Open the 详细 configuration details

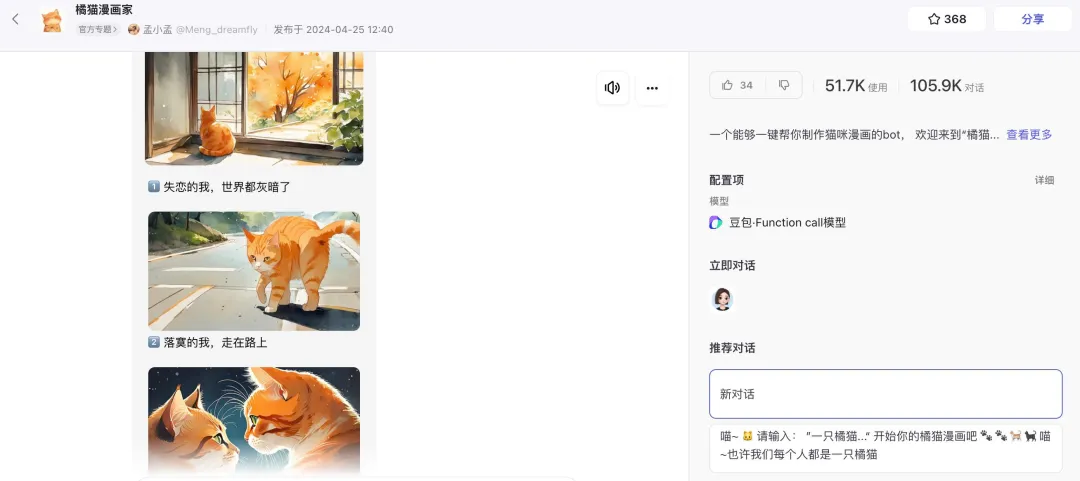click(1044, 180)
